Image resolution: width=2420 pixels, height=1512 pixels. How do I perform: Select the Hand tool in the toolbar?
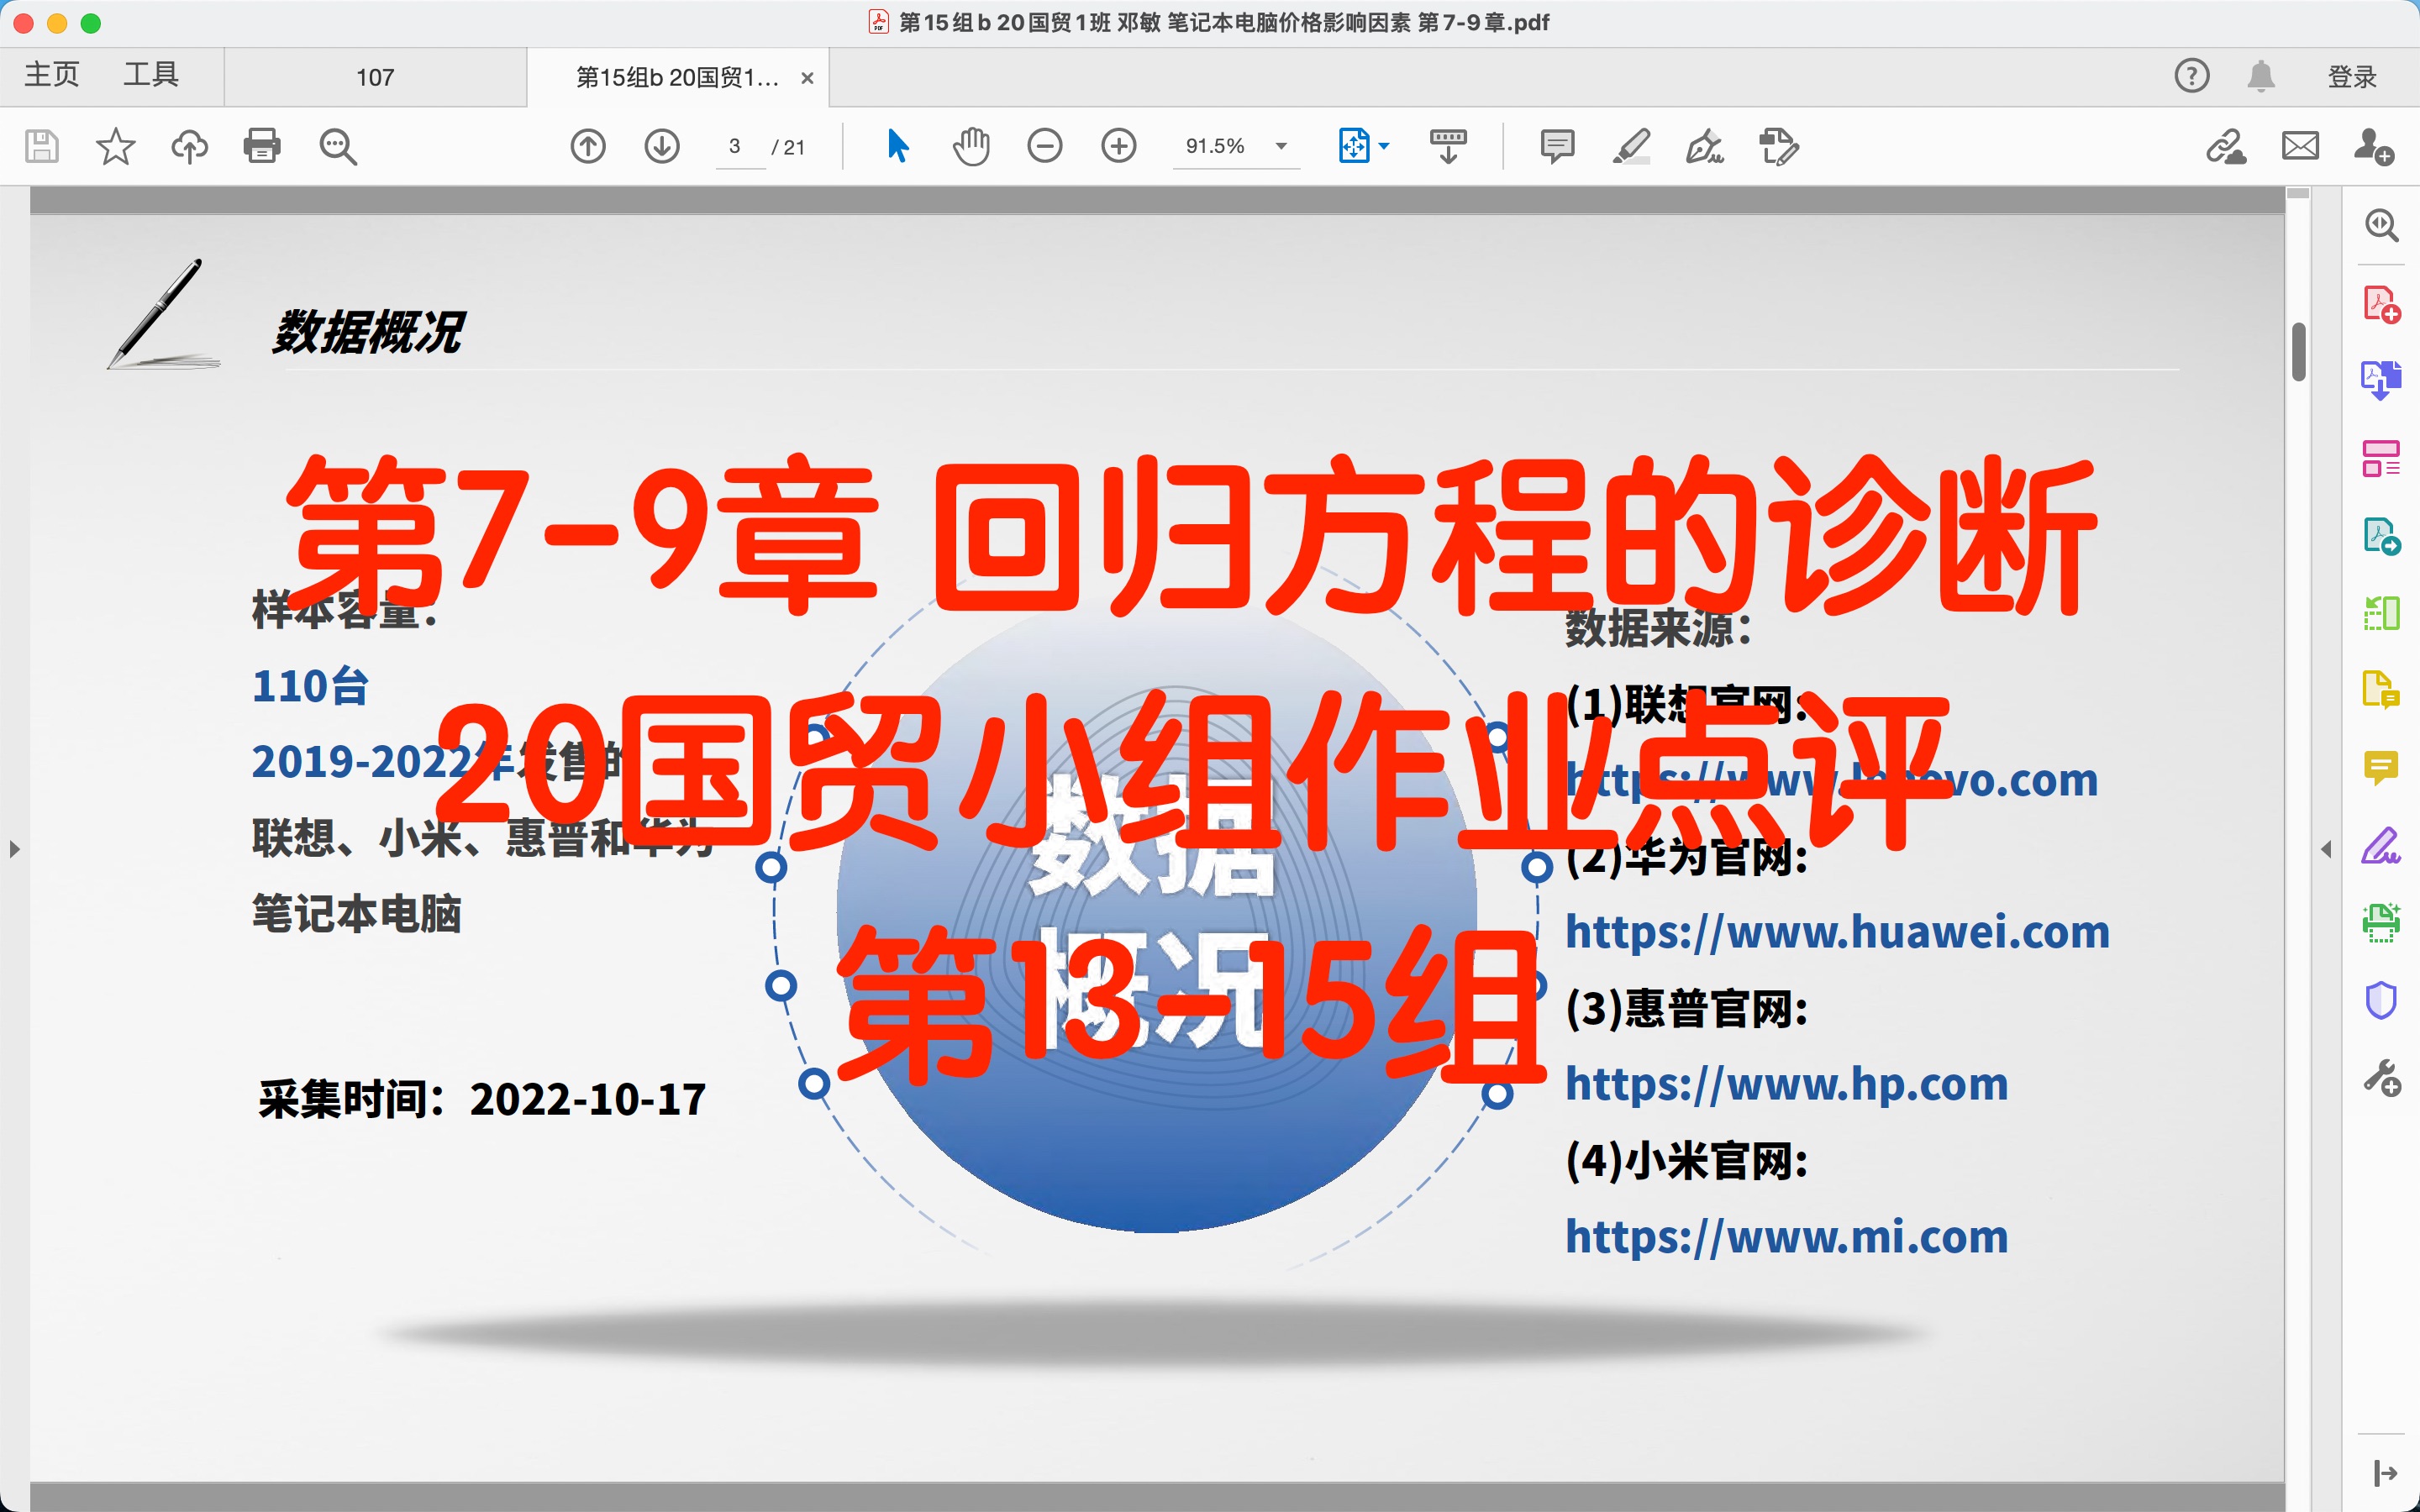coord(971,146)
